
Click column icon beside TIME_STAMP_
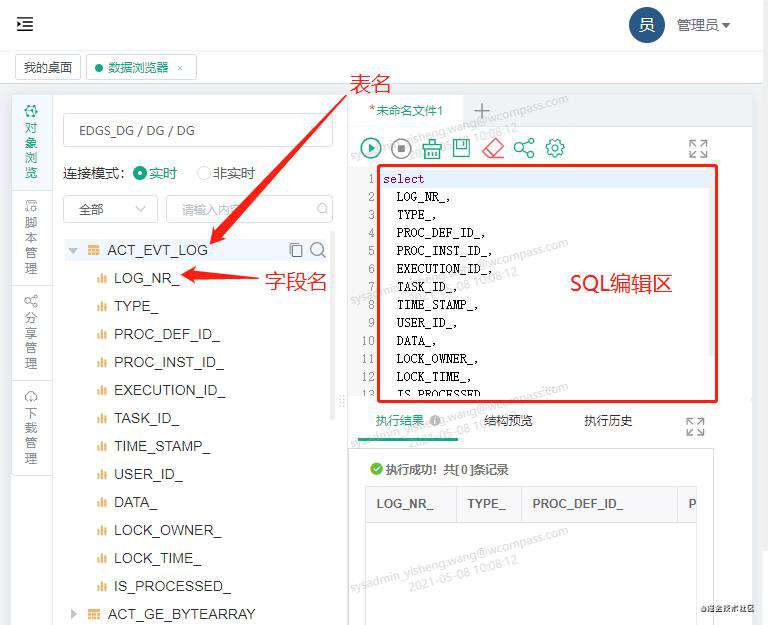pos(102,446)
